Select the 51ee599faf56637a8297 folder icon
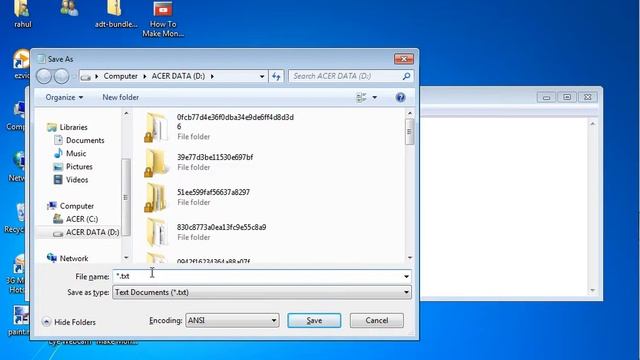This screenshot has width=640, height=360. tap(156, 198)
